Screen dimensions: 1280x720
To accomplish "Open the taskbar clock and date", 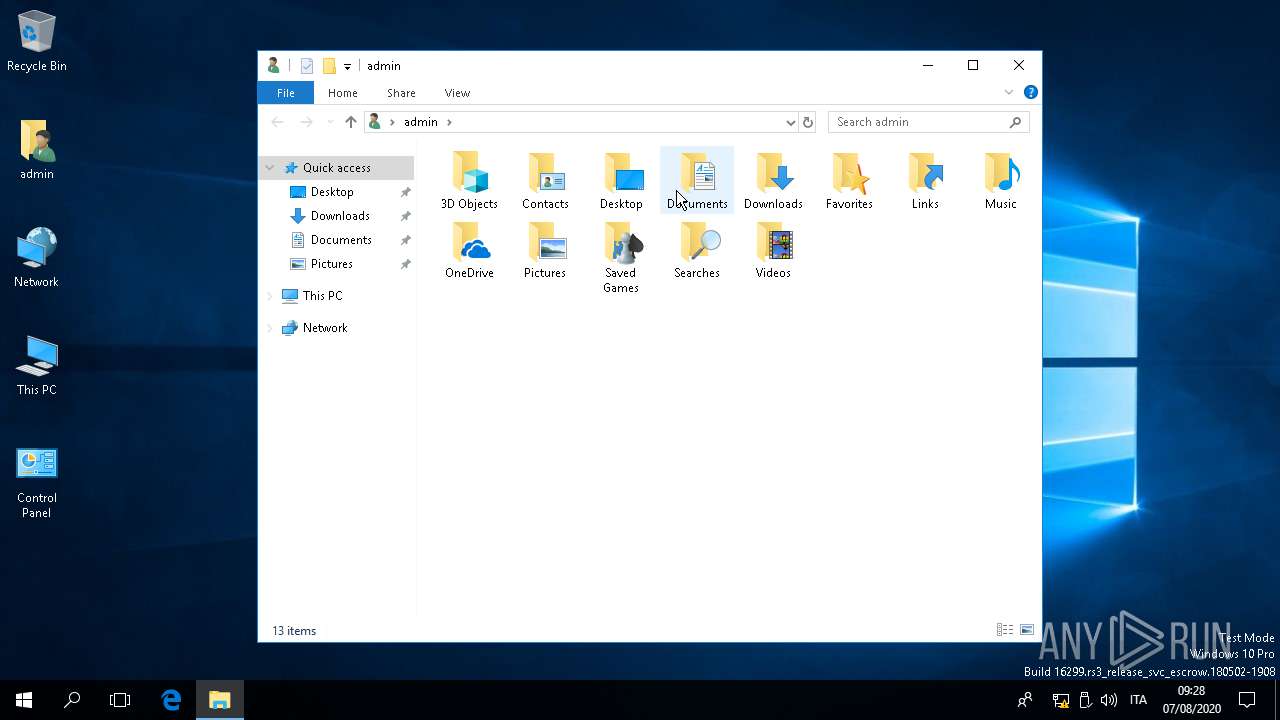I will pos(1192,700).
